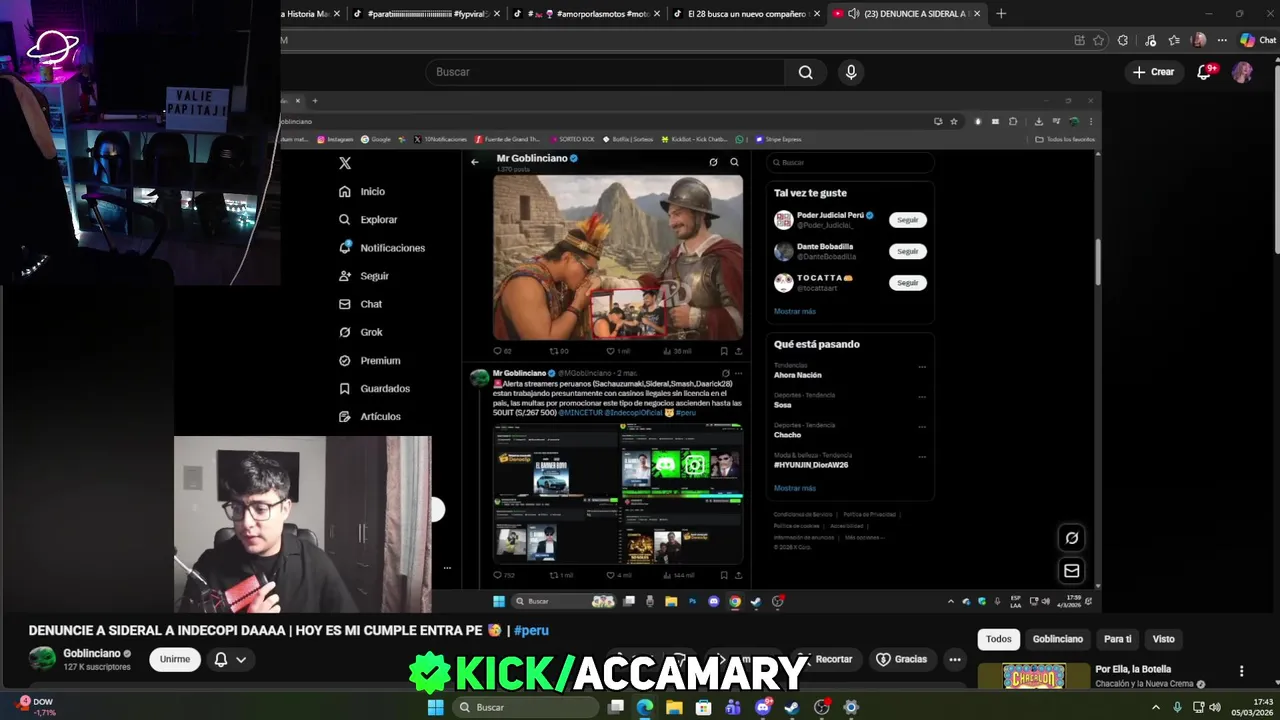Viewport: 1280px width, 720px height.
Task: Open options menu for "Por Ella, la Botella"
Action: [x=1242, y=671]
